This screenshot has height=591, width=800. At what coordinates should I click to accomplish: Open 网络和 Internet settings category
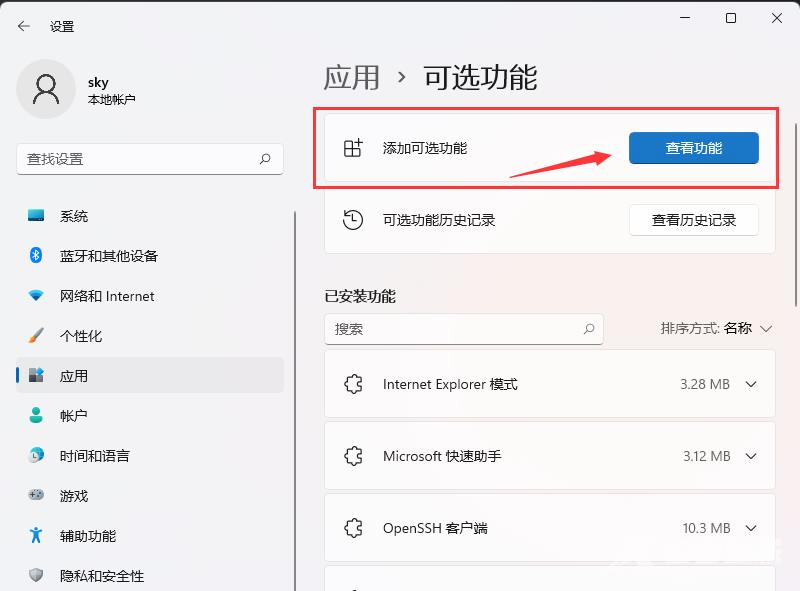click(150, 296)
